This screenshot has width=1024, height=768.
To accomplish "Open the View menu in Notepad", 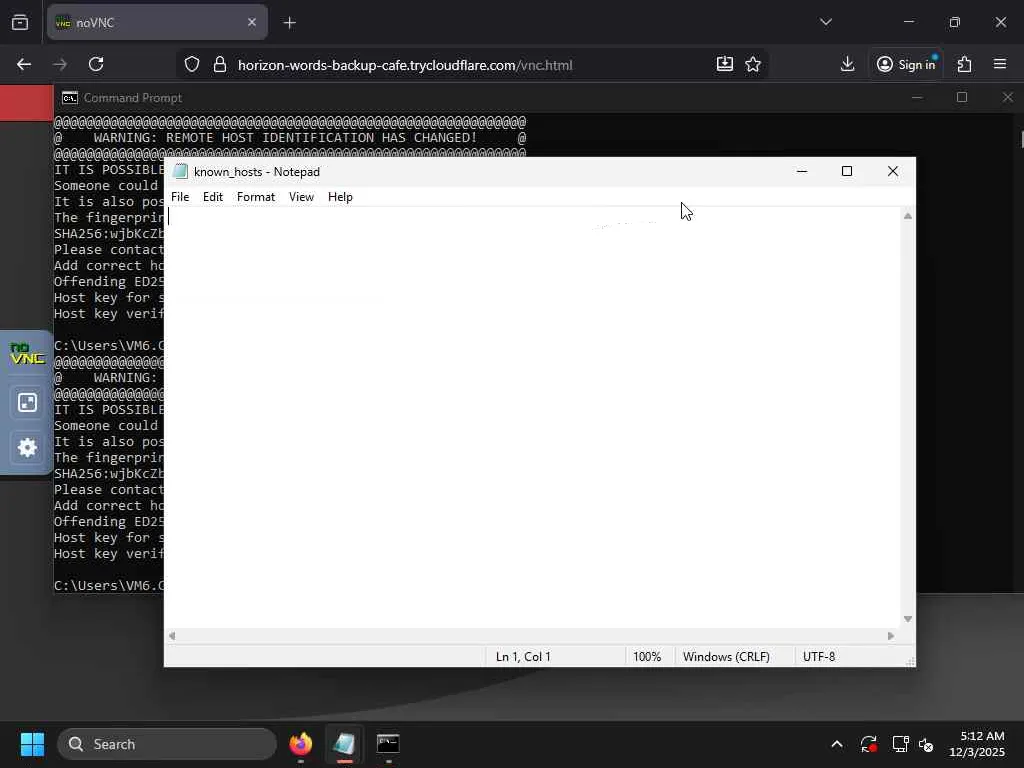I will pyautogui.click(x=301, y=197).
